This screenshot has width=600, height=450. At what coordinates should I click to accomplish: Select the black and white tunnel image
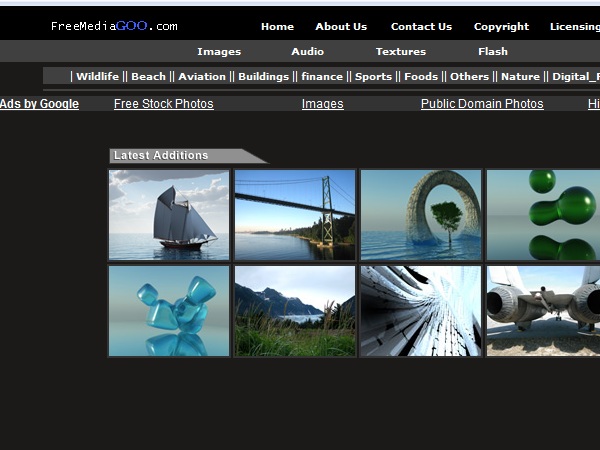[x=421, y=311]
